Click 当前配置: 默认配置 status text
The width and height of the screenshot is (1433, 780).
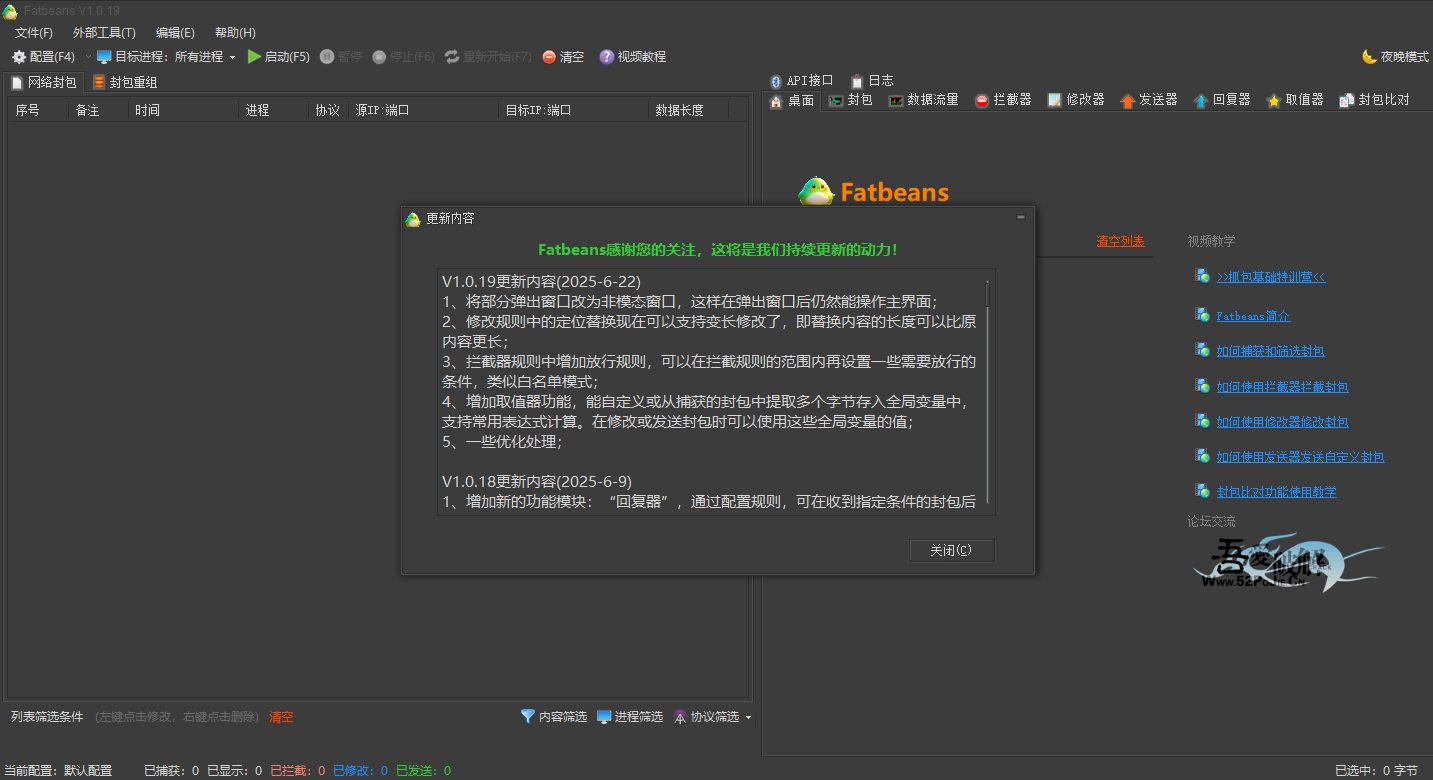58,771
